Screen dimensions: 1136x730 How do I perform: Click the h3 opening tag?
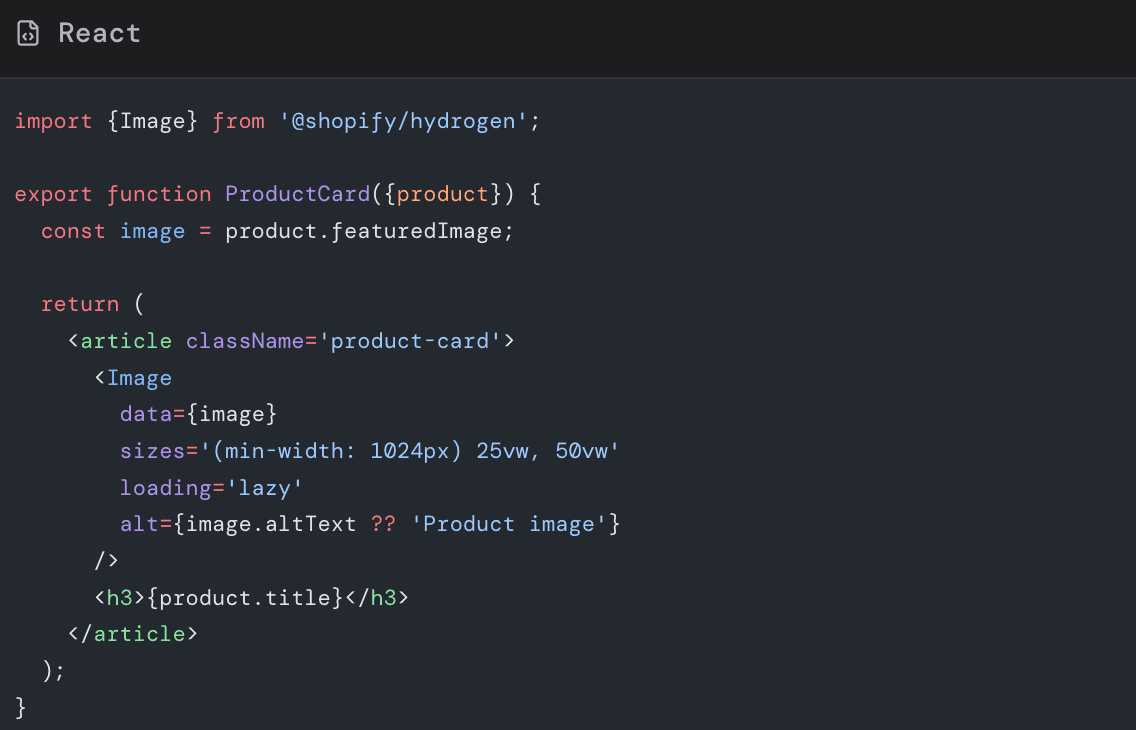119,597
